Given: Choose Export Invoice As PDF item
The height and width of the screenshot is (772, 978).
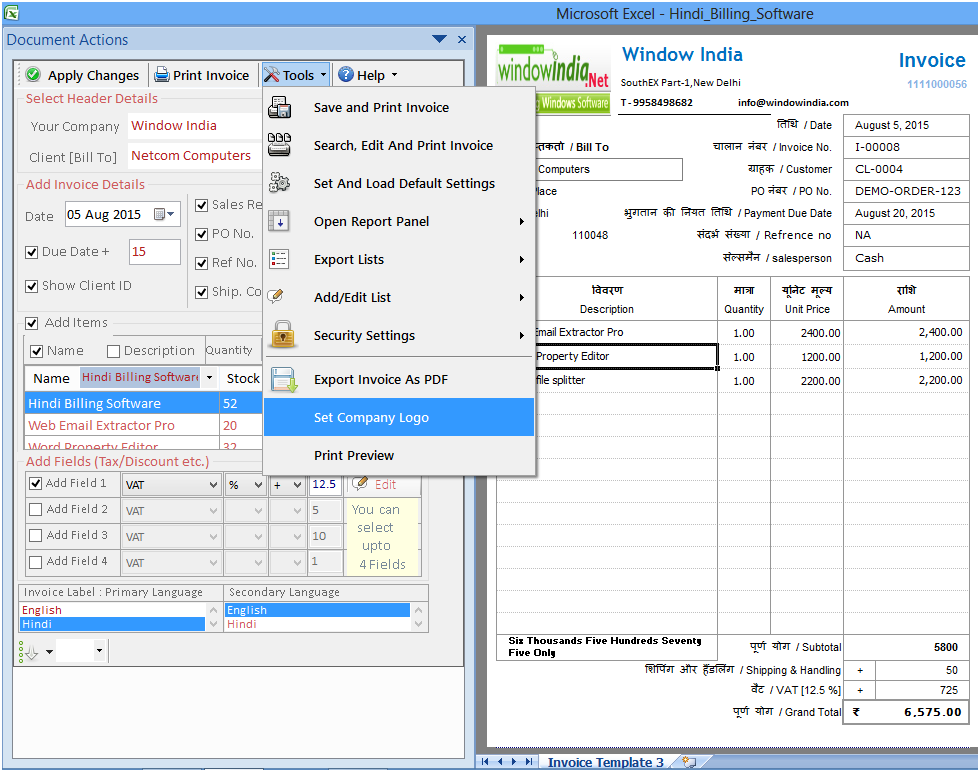Looking at the screenshot, I should (x=399, y=380).
